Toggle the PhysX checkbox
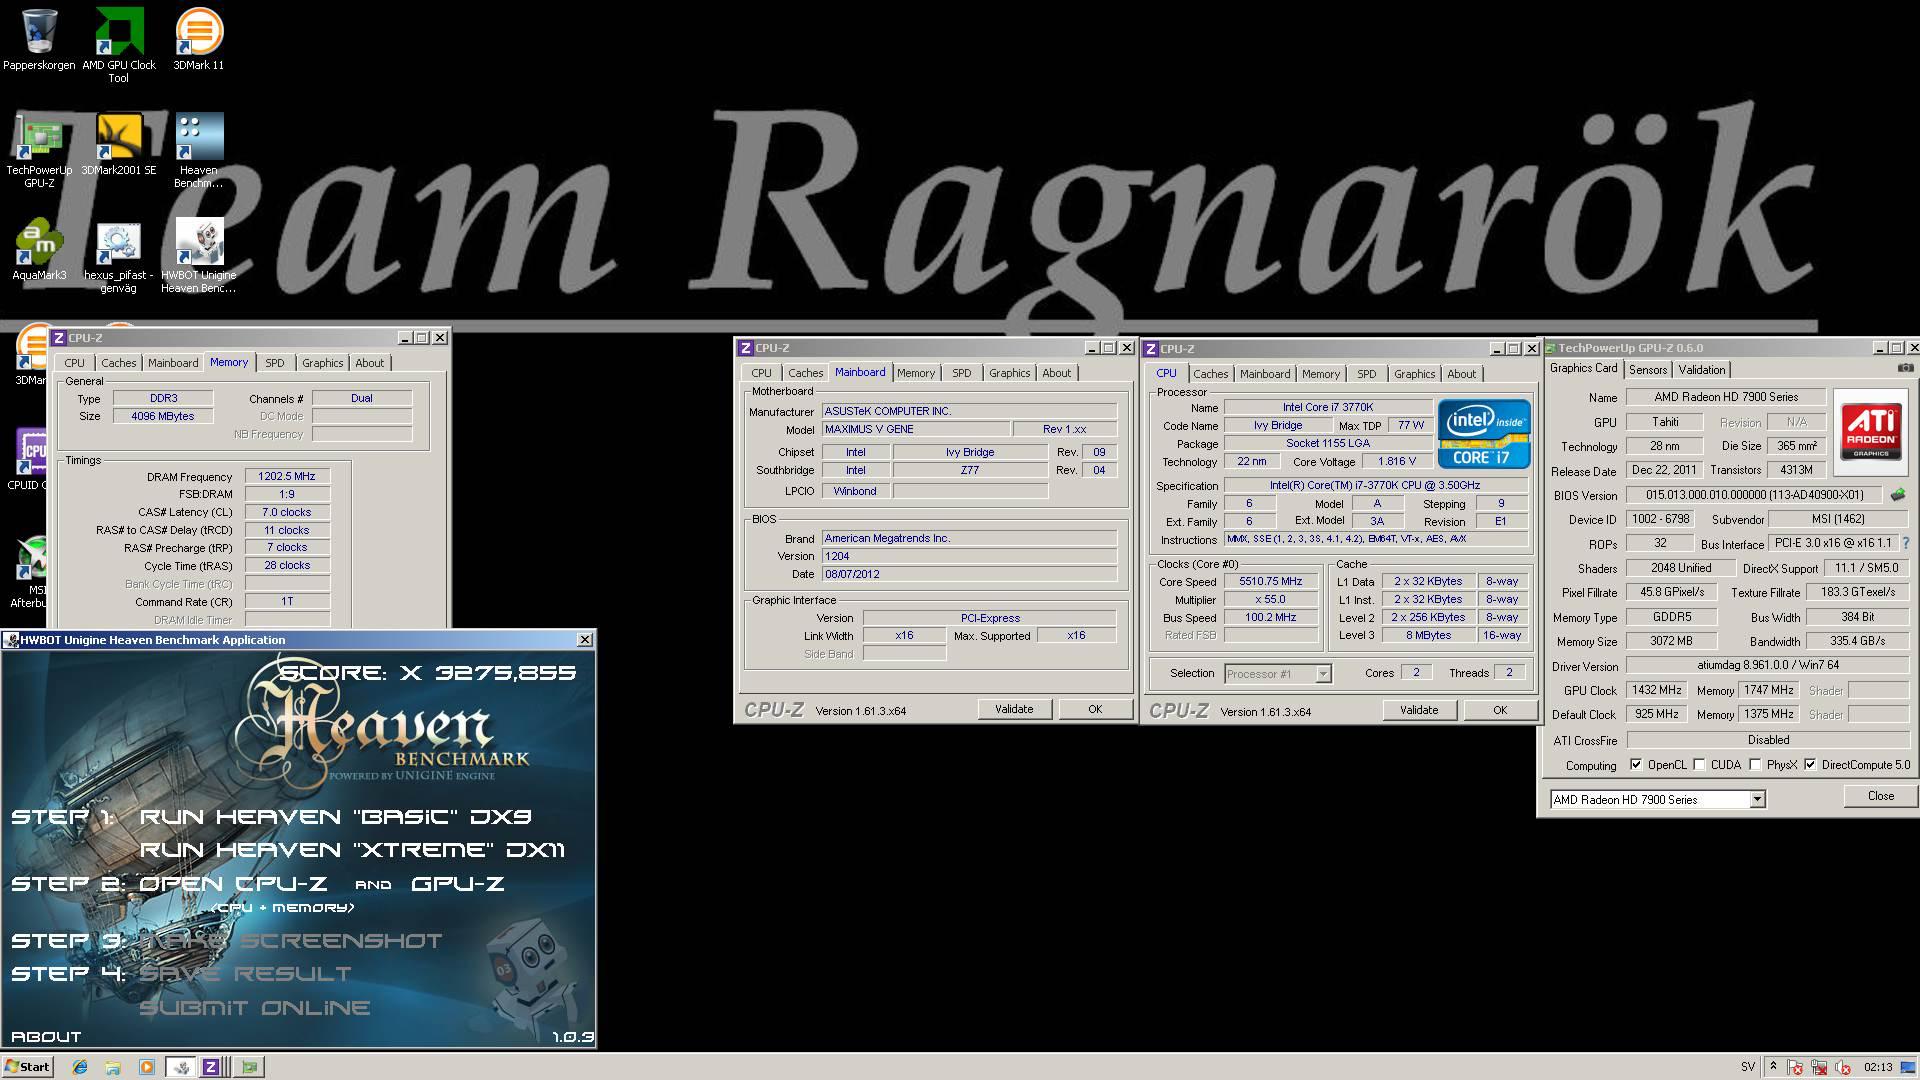Image resolution: width=1920 pixels, height=1080 pixels. pyautogui.click(x=1755, y=765)
